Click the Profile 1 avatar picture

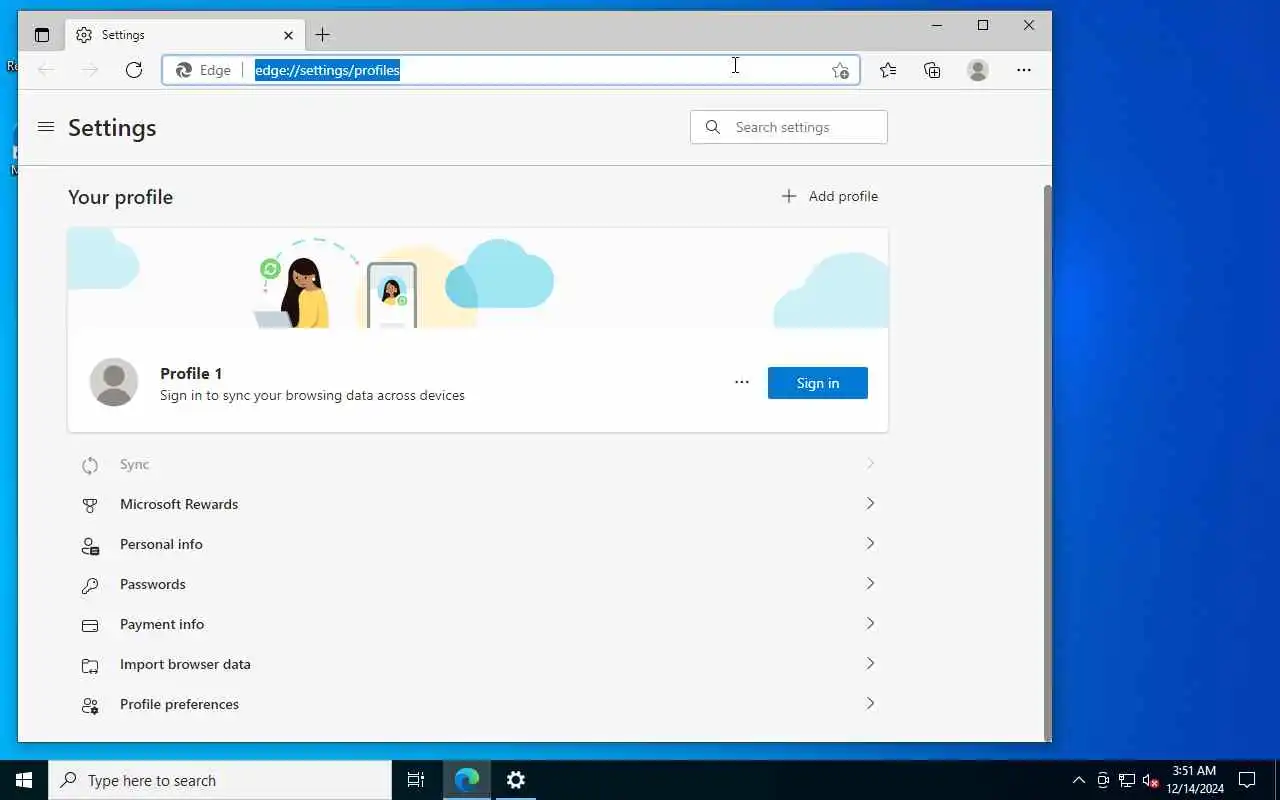click(x=114, y=382)
